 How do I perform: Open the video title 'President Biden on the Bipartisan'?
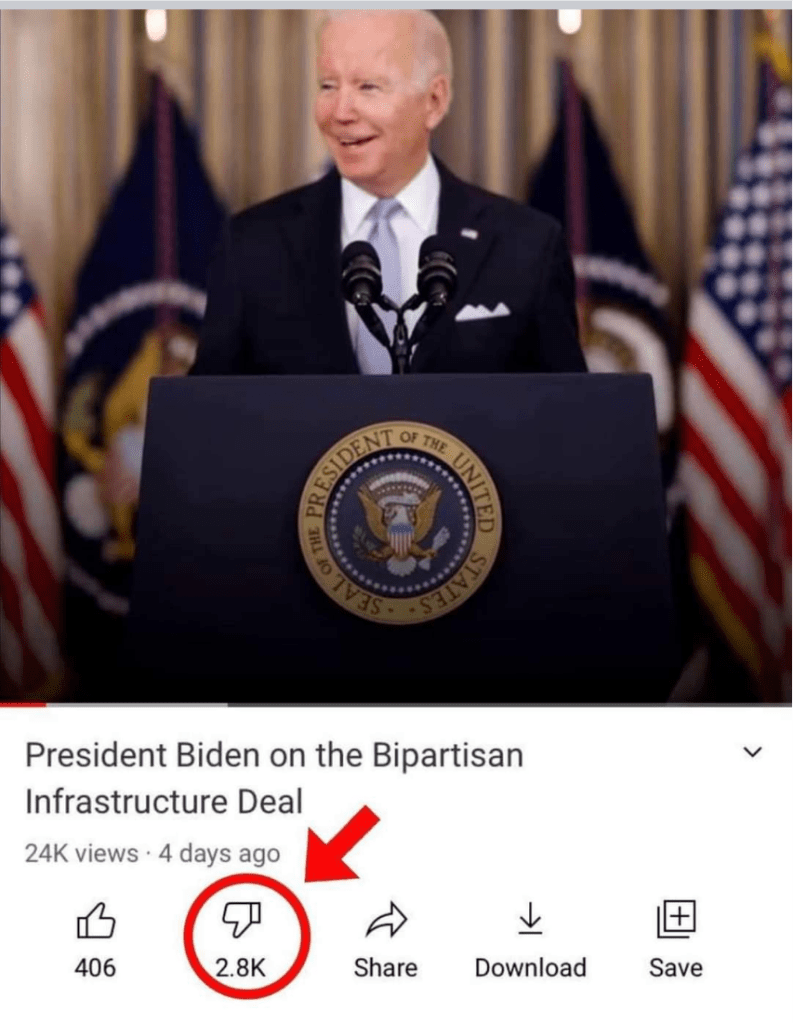tap(274, 756)
